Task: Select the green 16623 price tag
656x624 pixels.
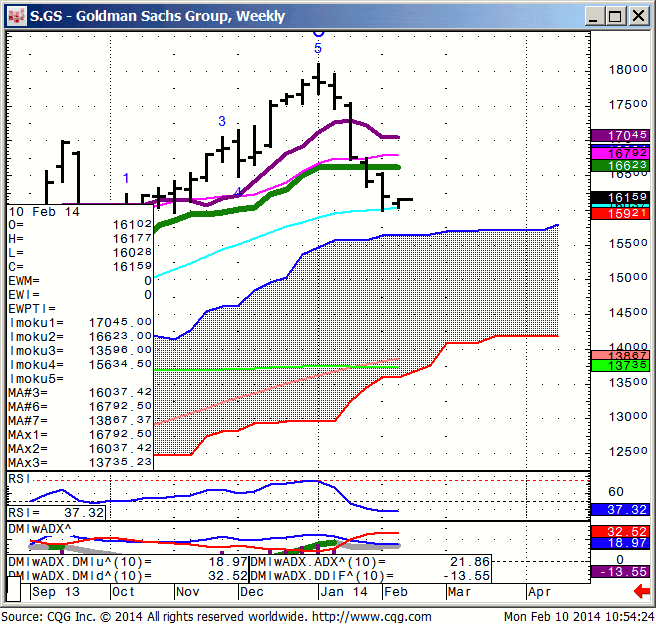Action: [x=620, y=166]
